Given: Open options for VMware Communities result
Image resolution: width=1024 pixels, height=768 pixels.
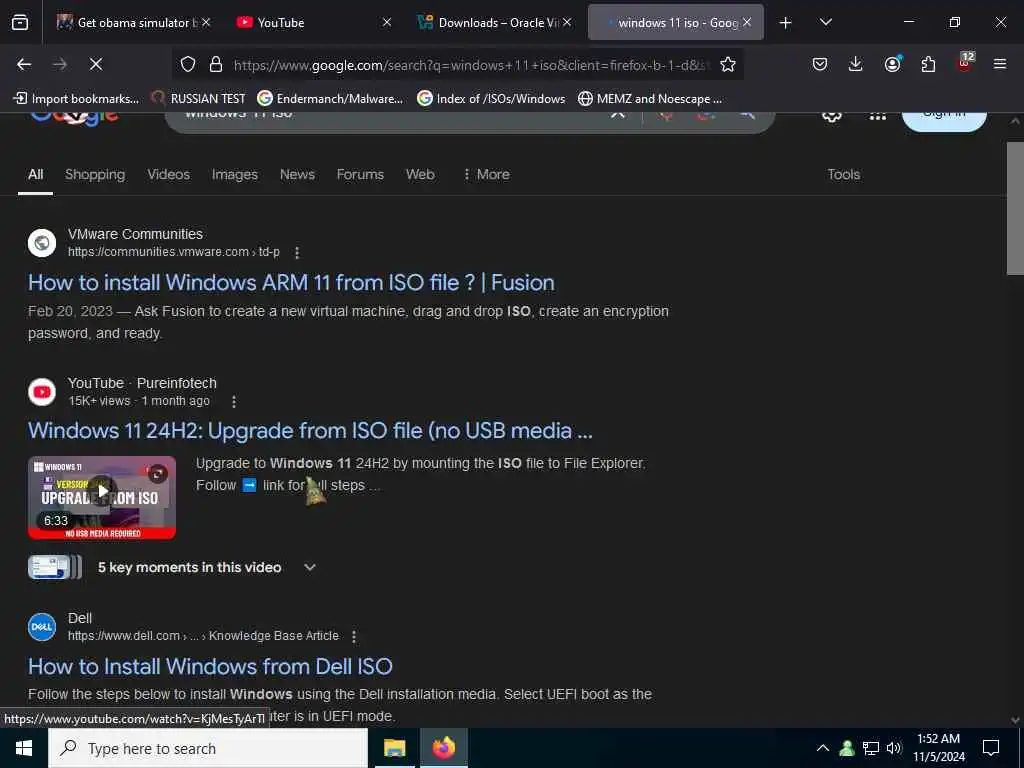Looking at the screenshot, I should (297, 252).
